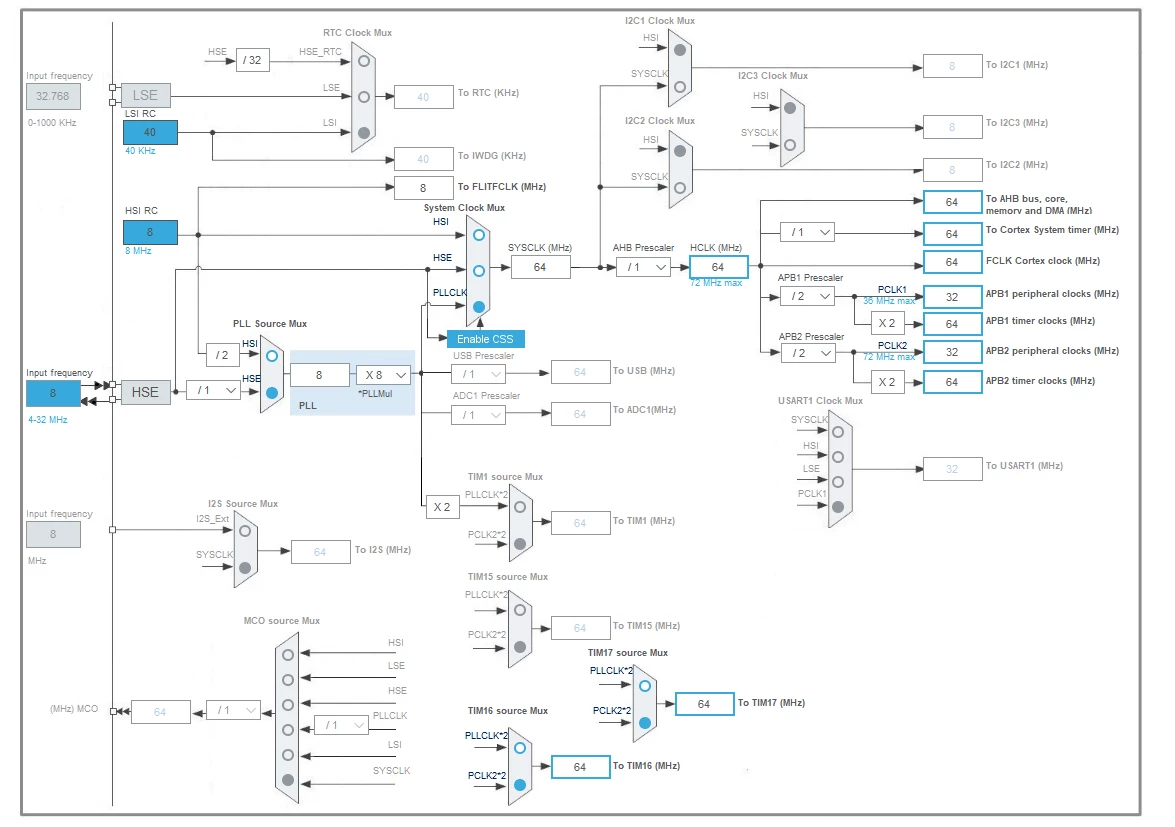
Task: Open the APB2 Prescaler dropdown
Action: pos(807,353)
